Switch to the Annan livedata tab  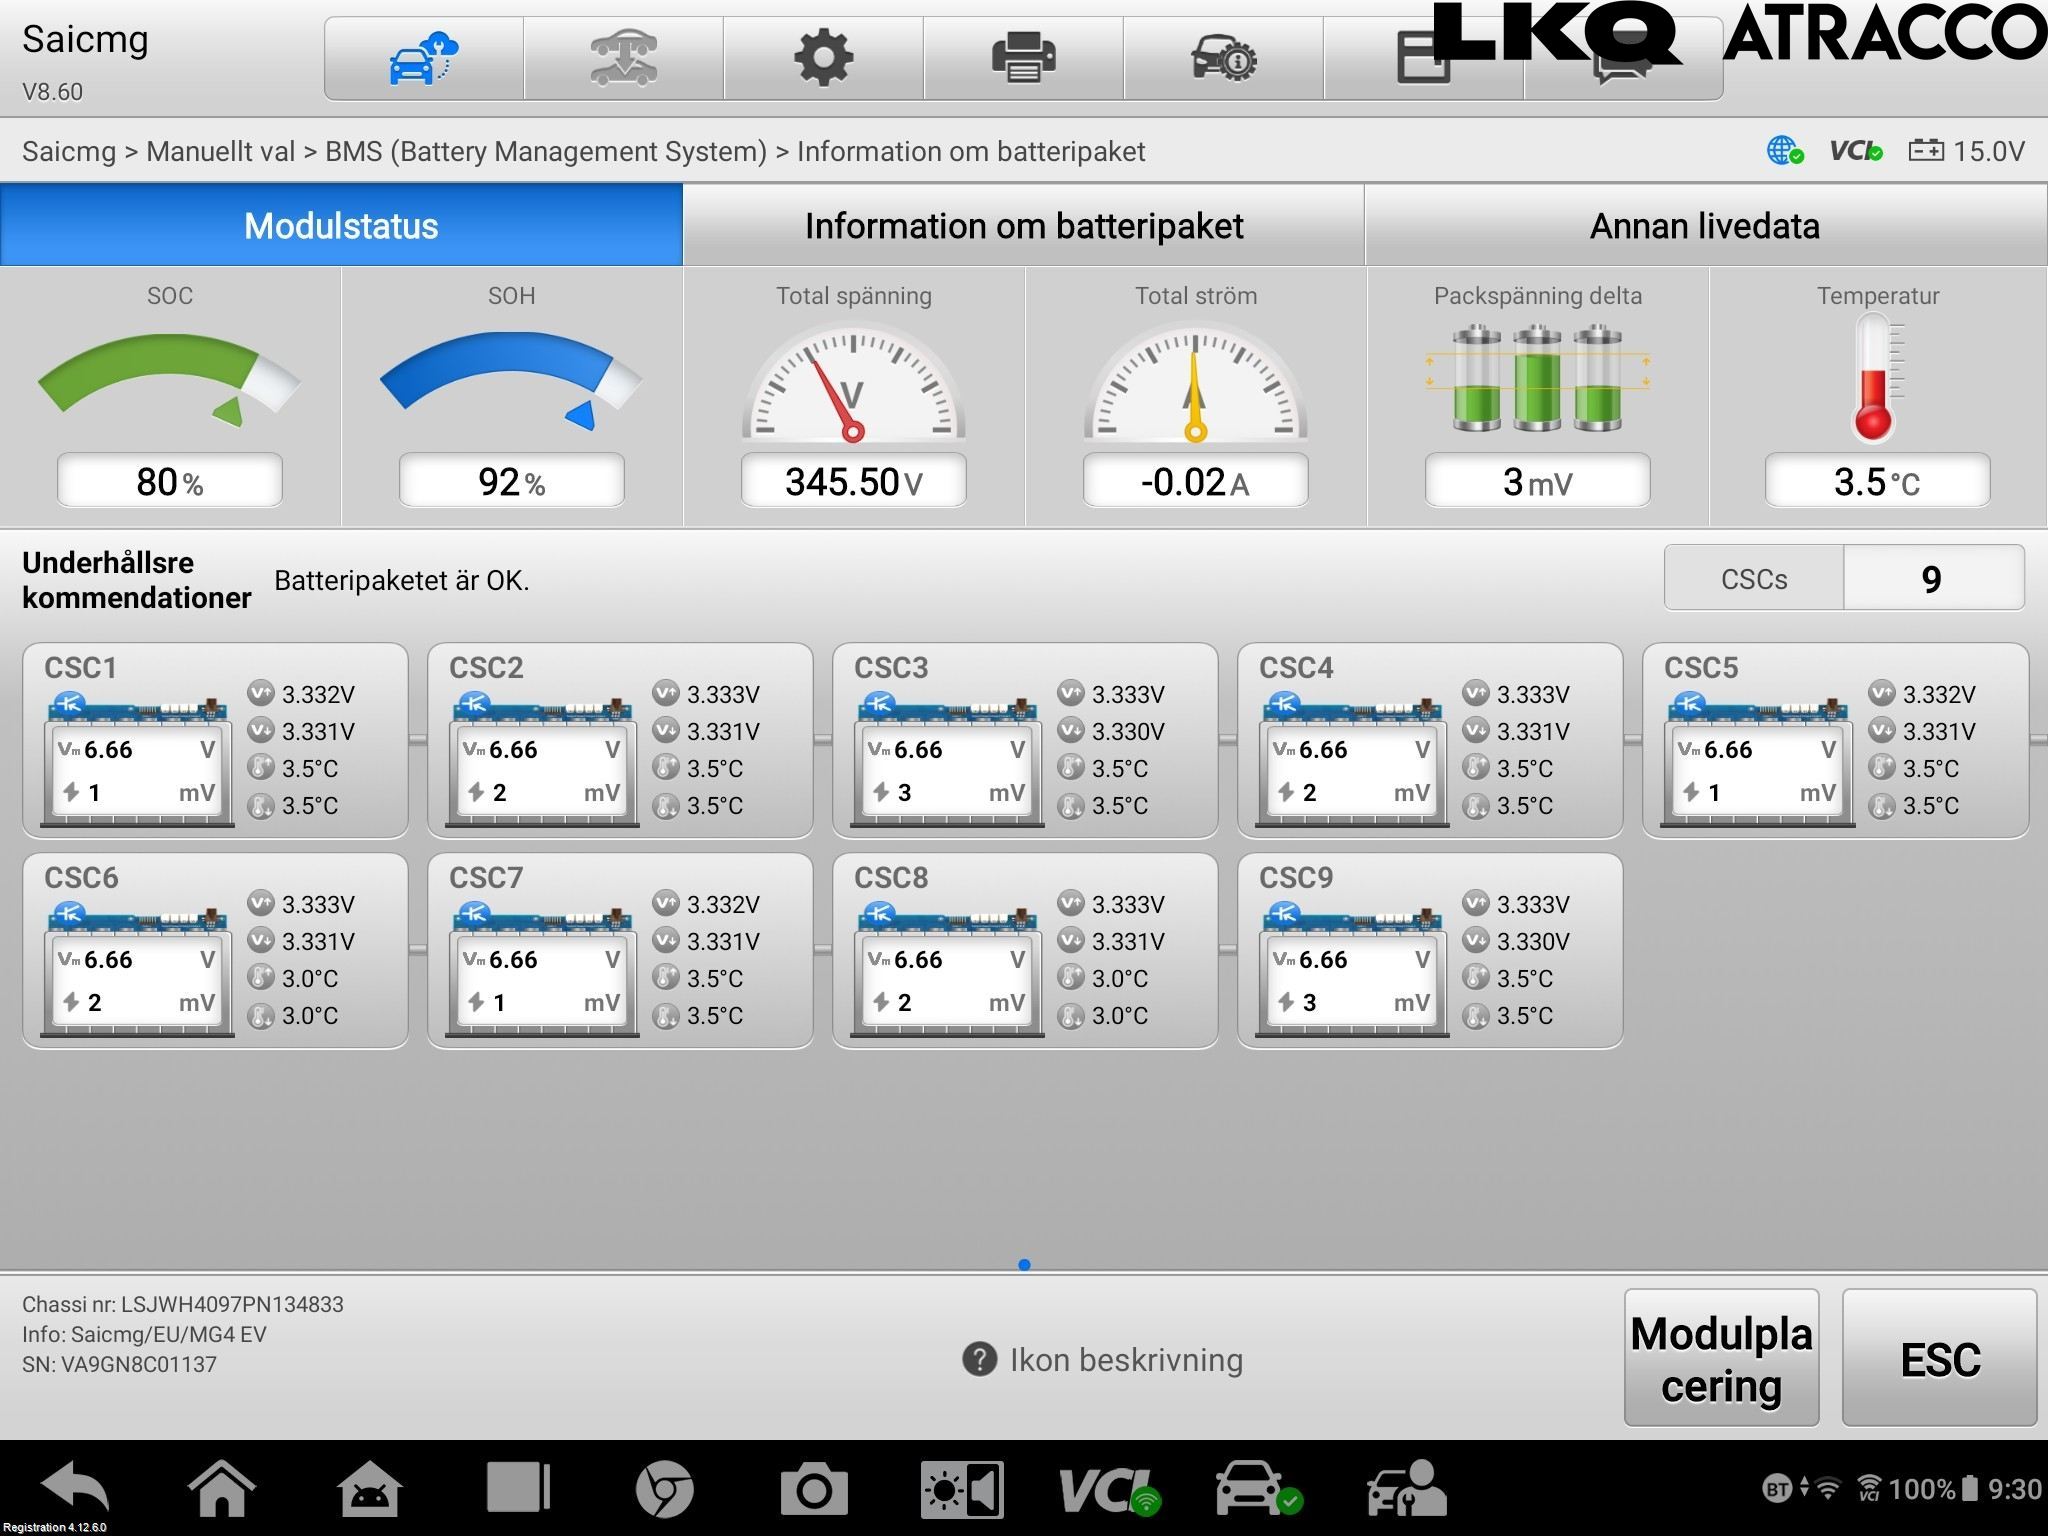pyautogui.click(x=1704, y=226)
